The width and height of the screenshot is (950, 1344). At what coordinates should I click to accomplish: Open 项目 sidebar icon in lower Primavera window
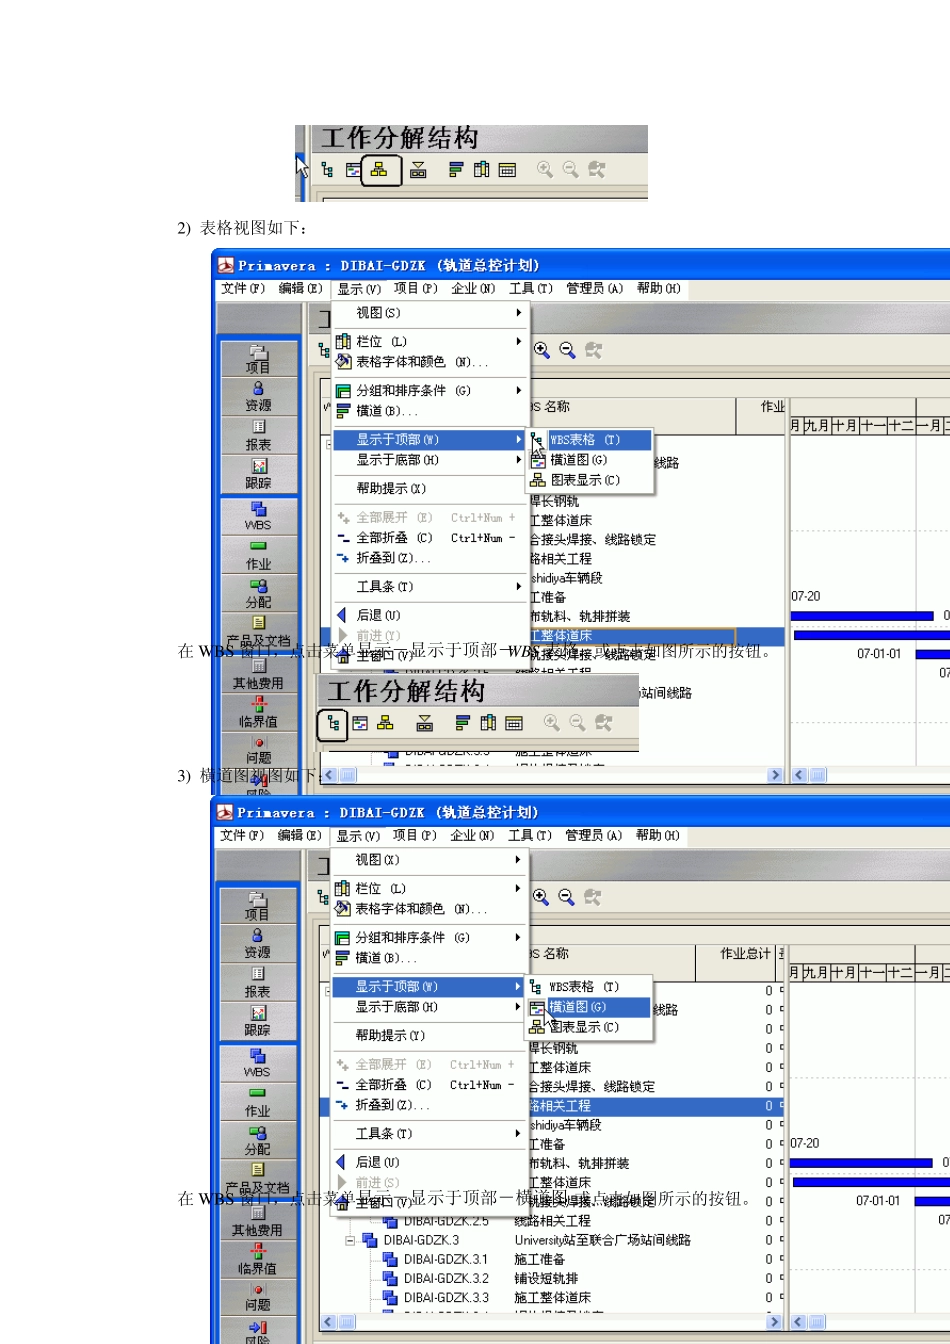pyautogui.click(x=257, y=906)
